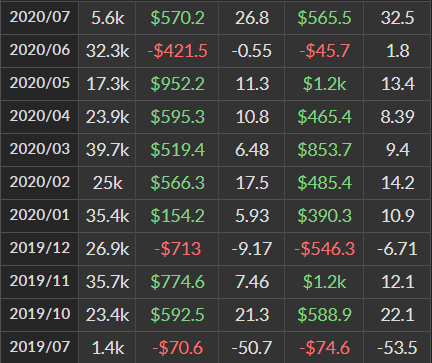Select the 2019/11 date cell
Viewport: 432px width, 363px height.
[40, 281]
